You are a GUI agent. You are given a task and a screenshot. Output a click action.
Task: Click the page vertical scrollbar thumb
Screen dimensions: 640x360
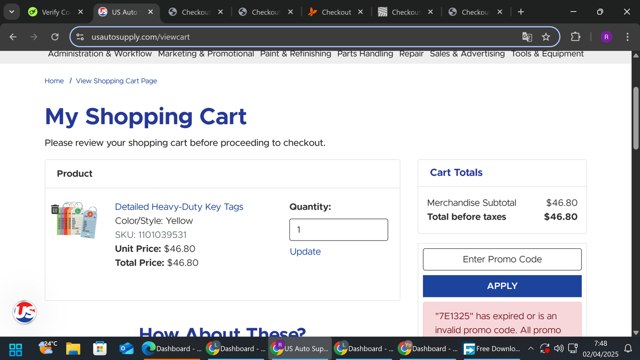click(636, 118)
